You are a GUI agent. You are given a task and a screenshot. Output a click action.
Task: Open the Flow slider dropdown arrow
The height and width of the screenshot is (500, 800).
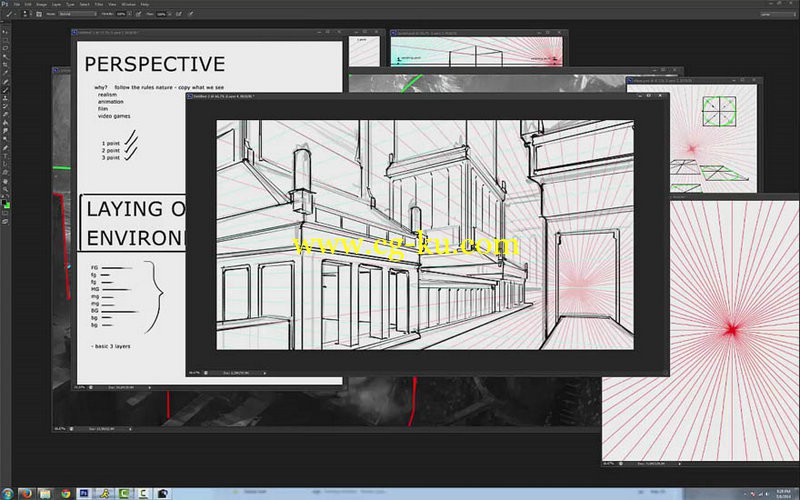pos(169,14)
